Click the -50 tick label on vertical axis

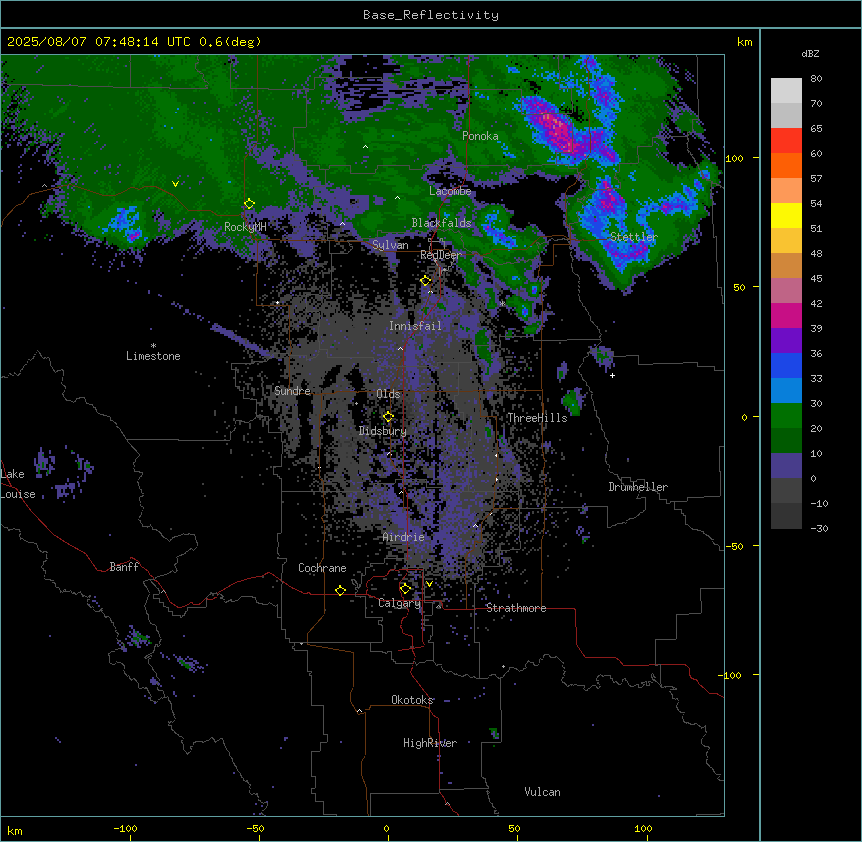coord(734,546)
